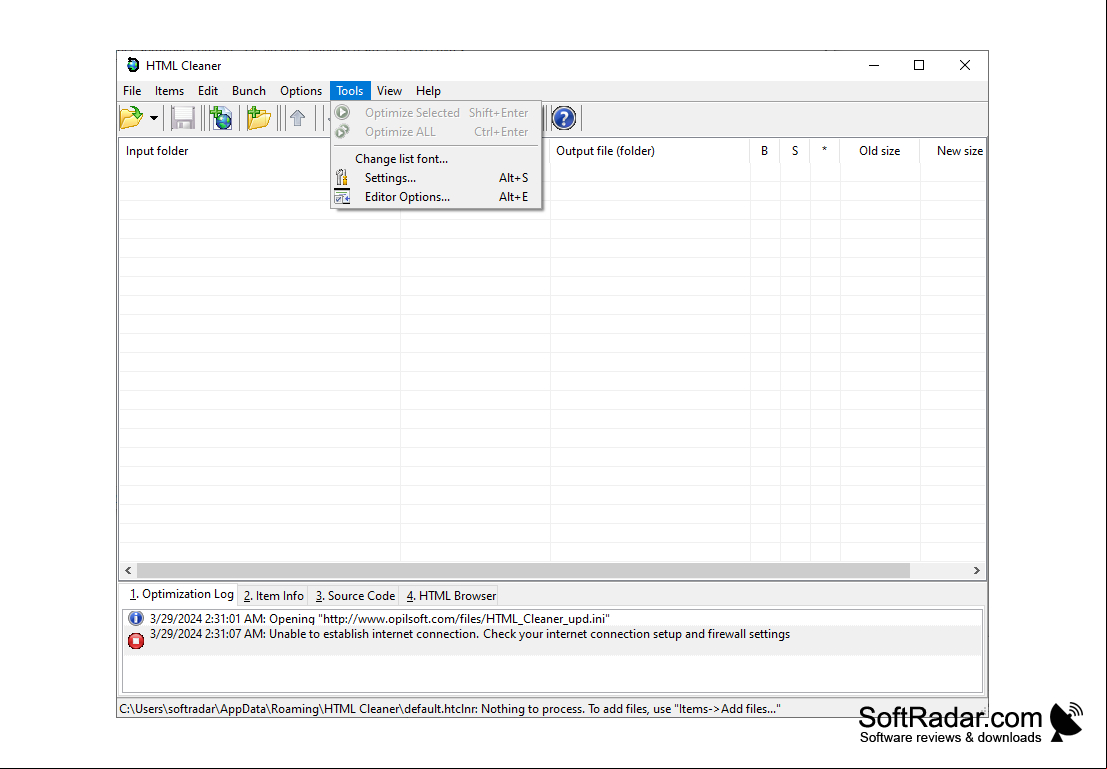Expand the open folder dropdown arrow
This screenshot has width=1107, height=769.
coord(154,118)
